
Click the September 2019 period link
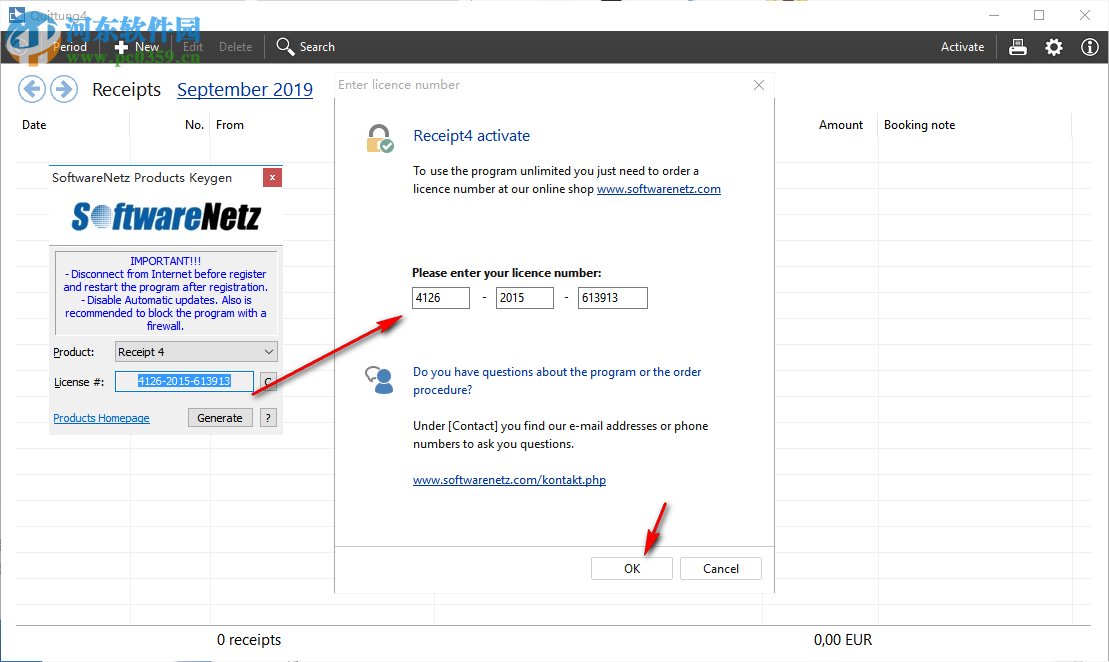[x=244, y=89]
